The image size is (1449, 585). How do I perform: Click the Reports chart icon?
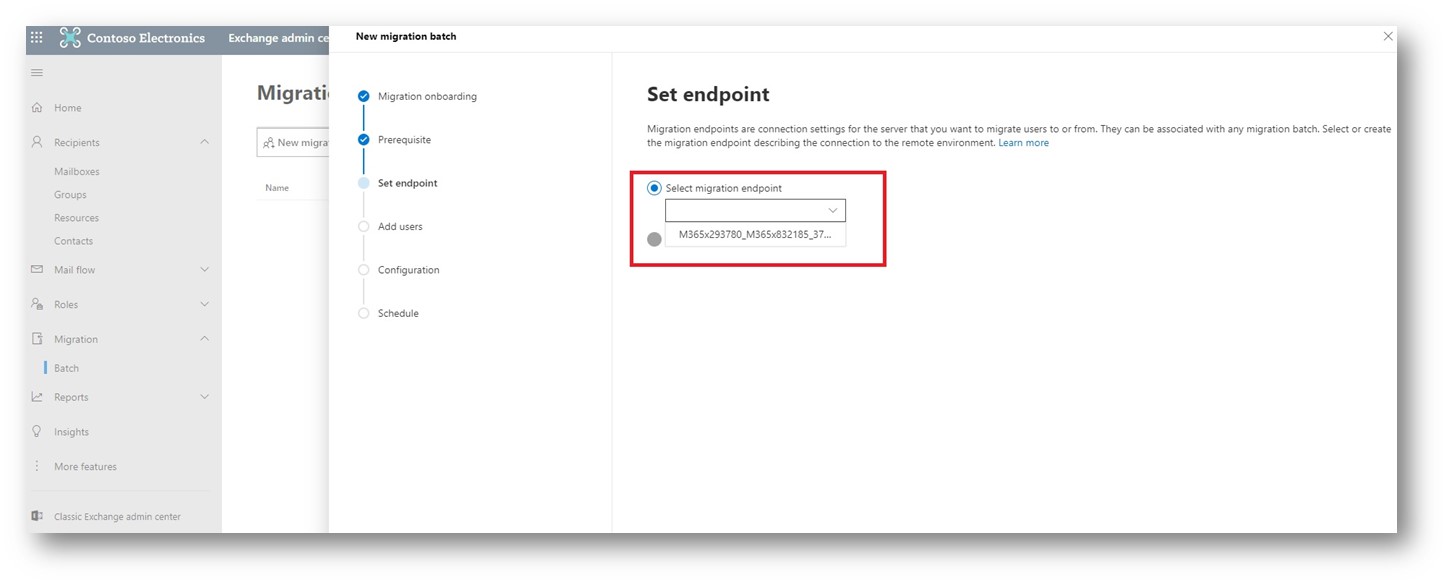[x=37, y=397]
